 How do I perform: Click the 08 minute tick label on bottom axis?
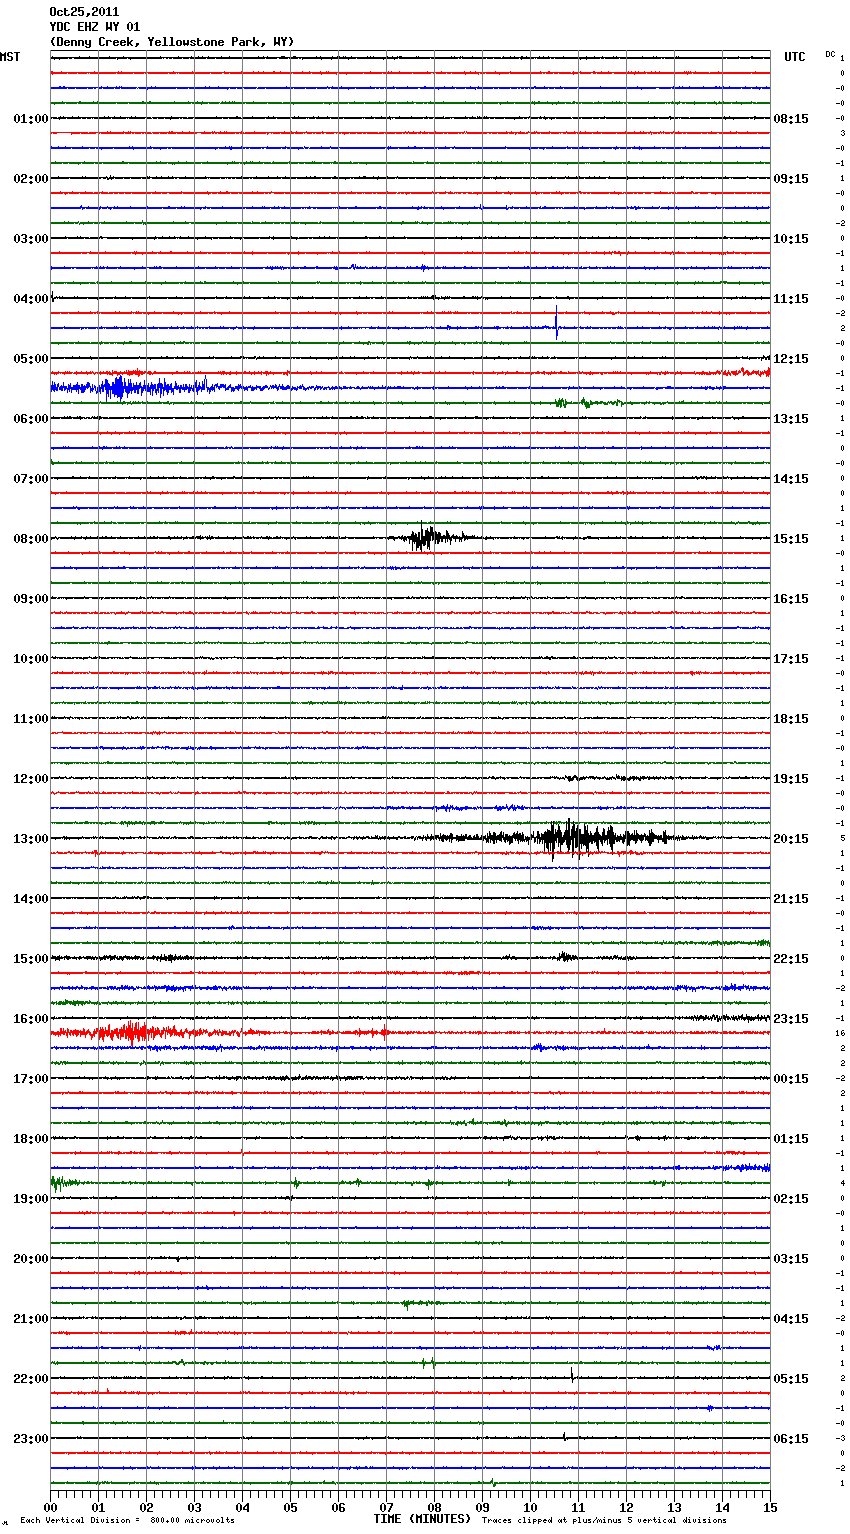(x=434, y=1507)
